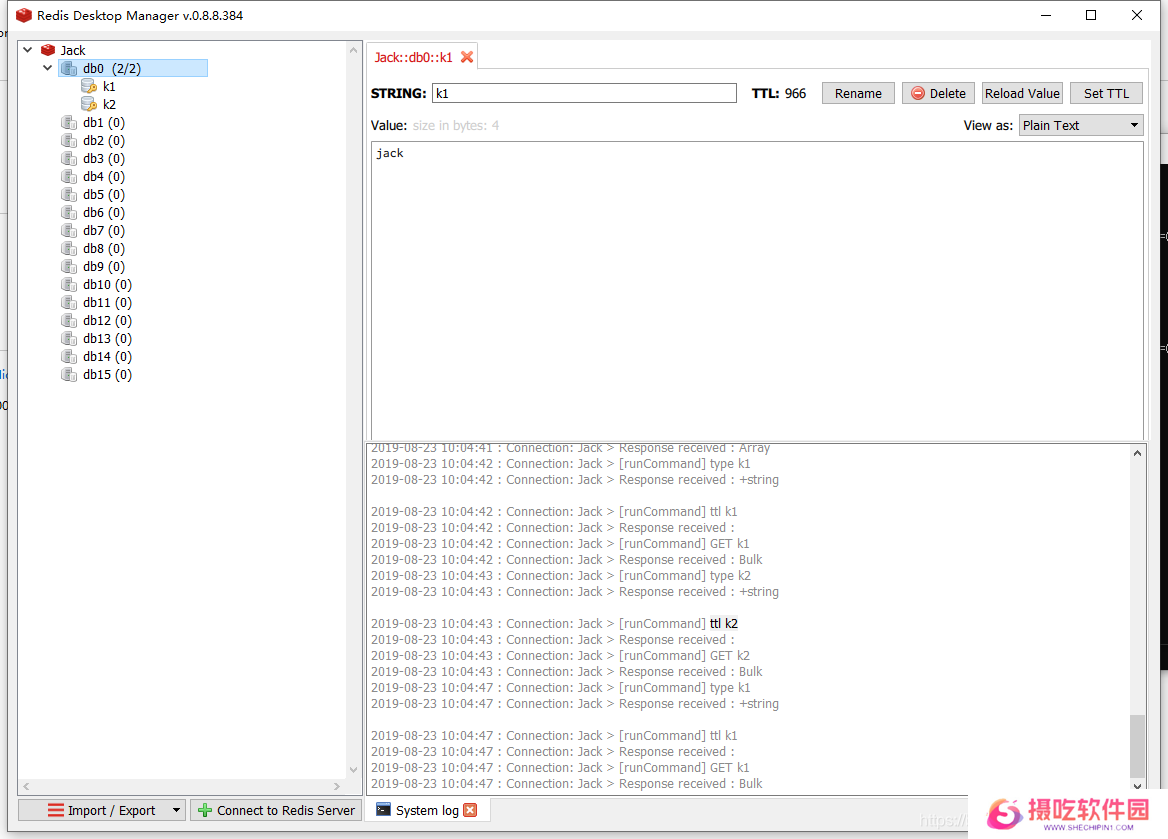Click the db2 database icon
This screenshot has width=1168, height=839.
point(69,140)
